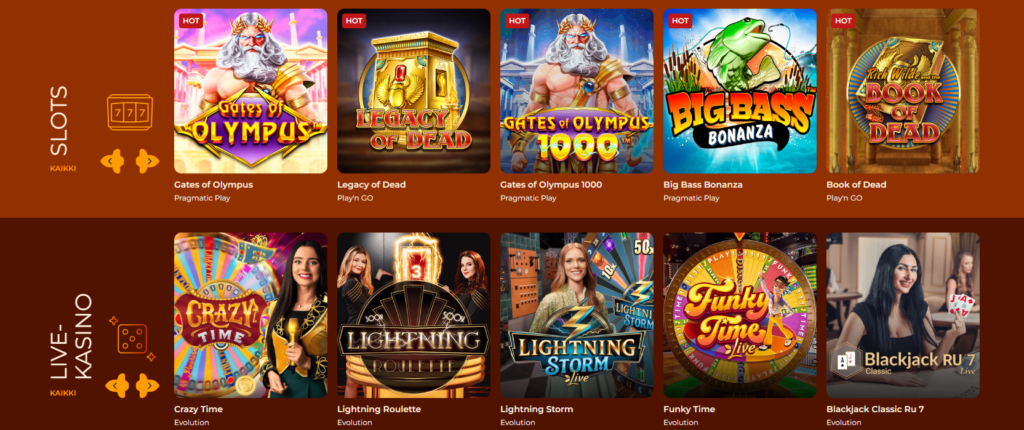
Task: Show next slots with right arrow
Action: (147, 160)
